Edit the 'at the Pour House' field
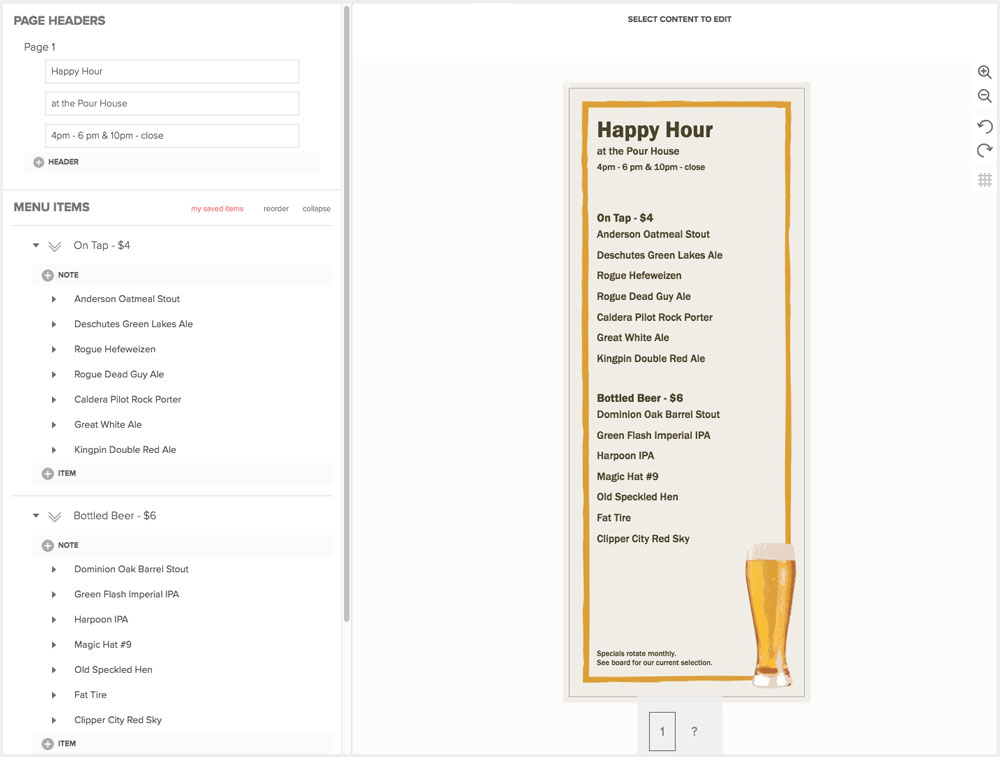Screen dimensions: 1000x757 172,103
